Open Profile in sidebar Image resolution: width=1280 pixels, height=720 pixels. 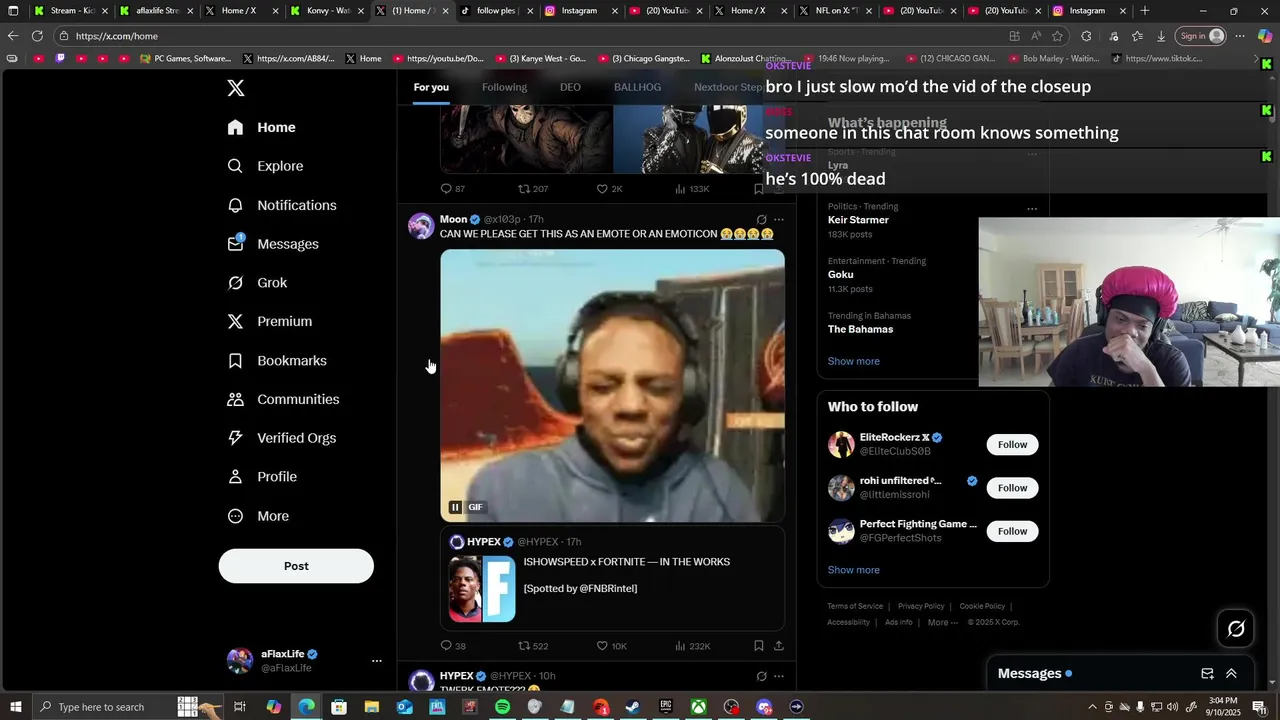(x=262, y=477)
